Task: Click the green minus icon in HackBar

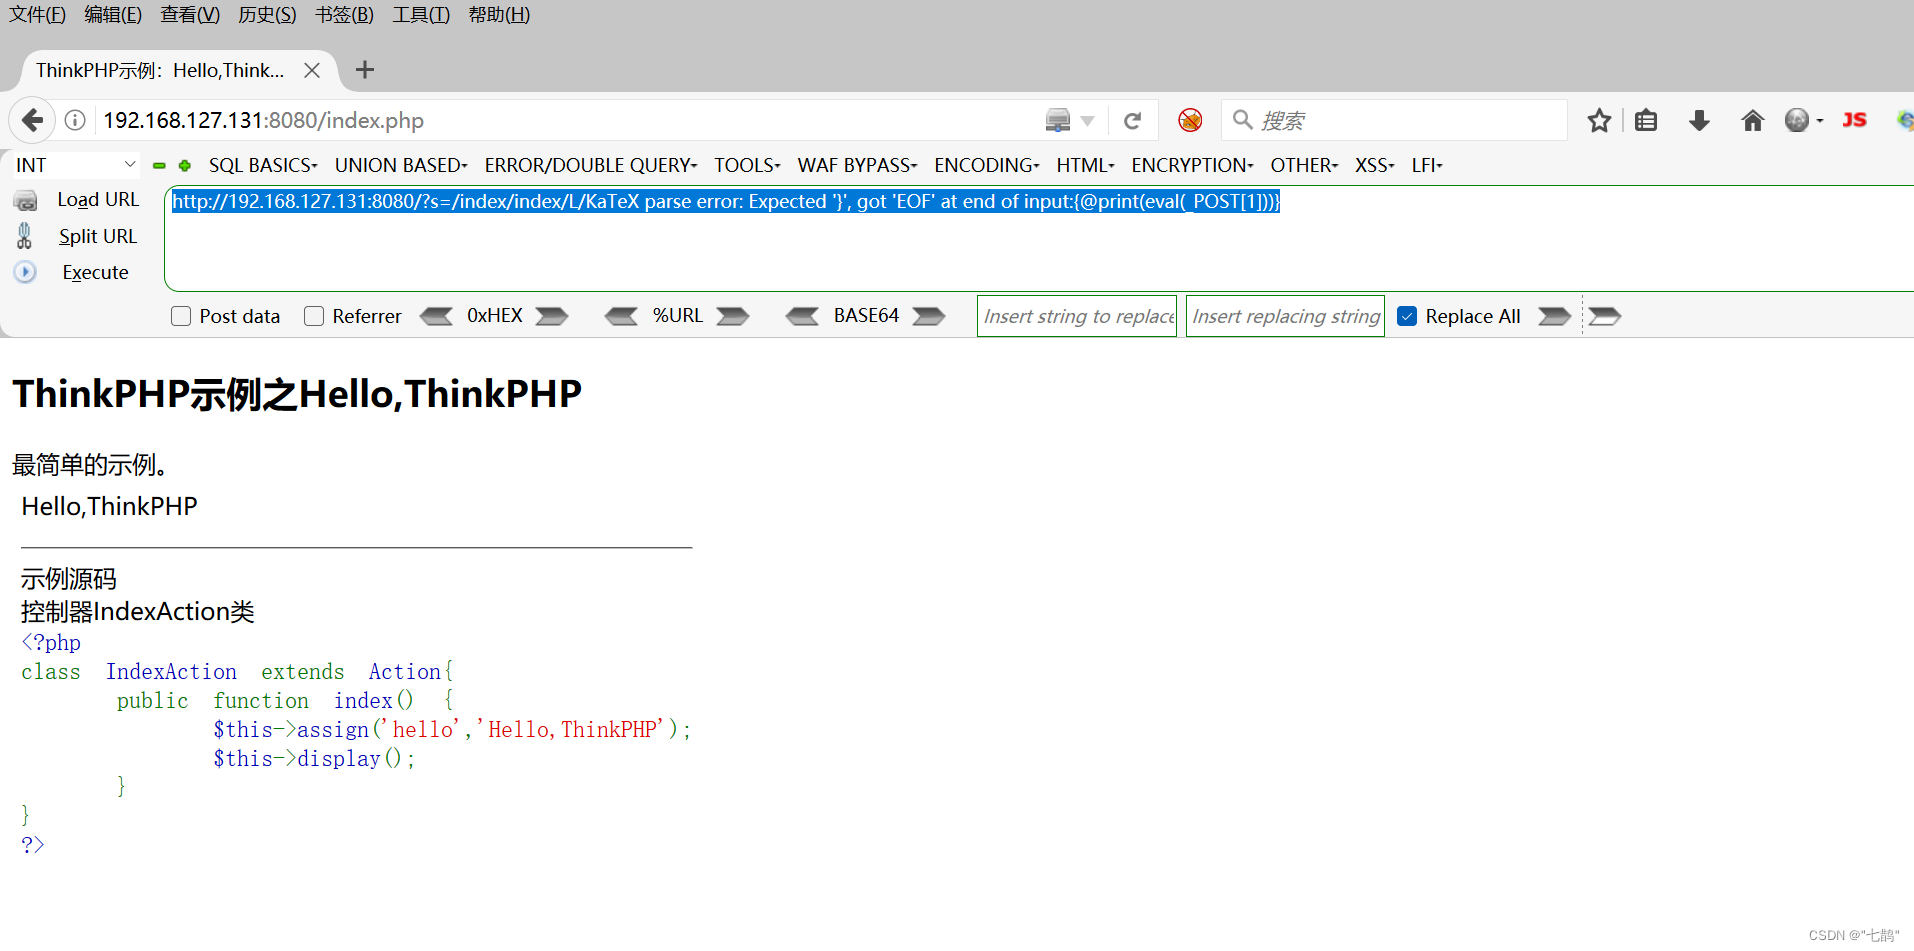Action: pyautogui.click(x=159, y=166)
